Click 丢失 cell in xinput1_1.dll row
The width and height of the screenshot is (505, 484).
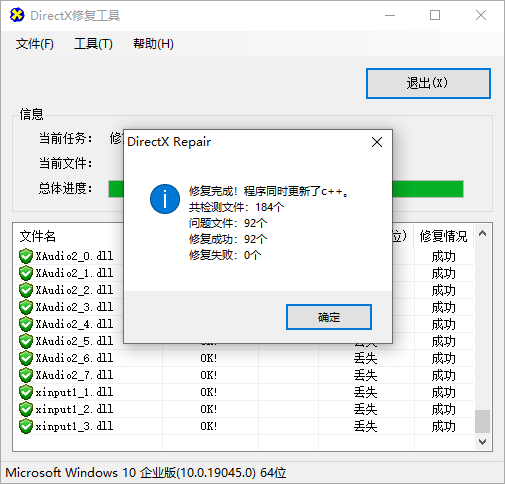point(365,392)
